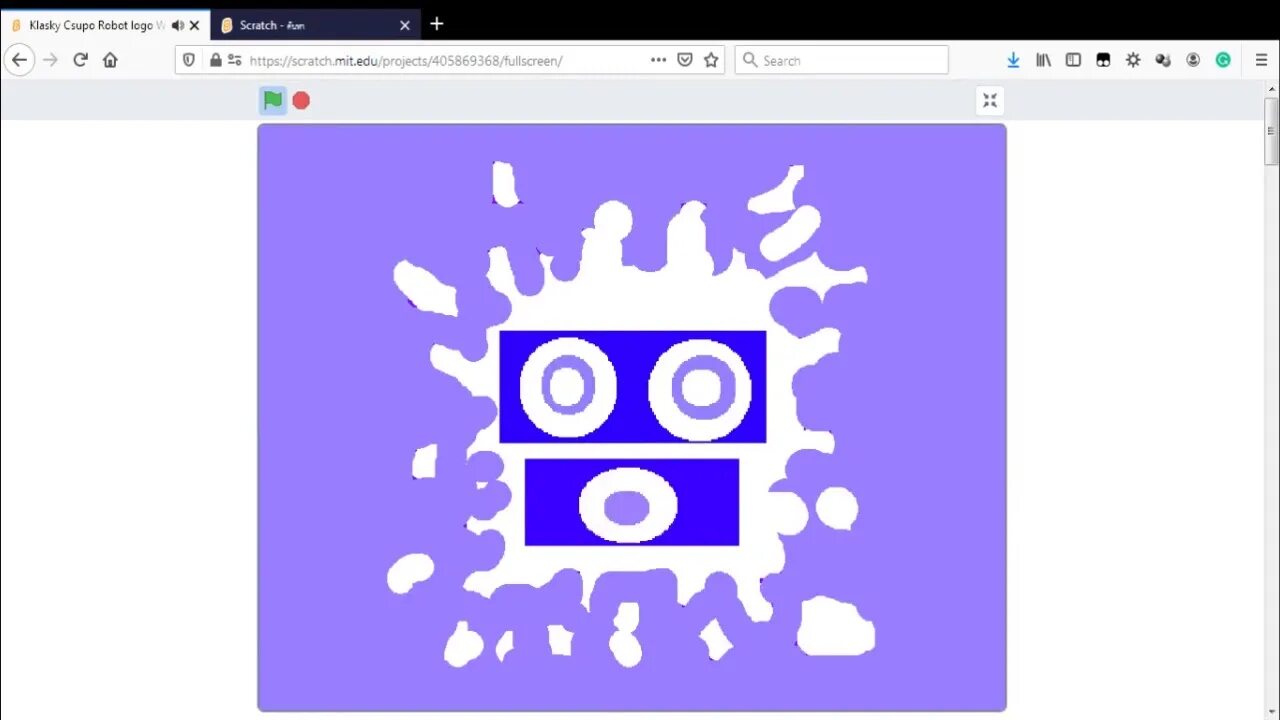Go to the browser home page

click(110, 60)
